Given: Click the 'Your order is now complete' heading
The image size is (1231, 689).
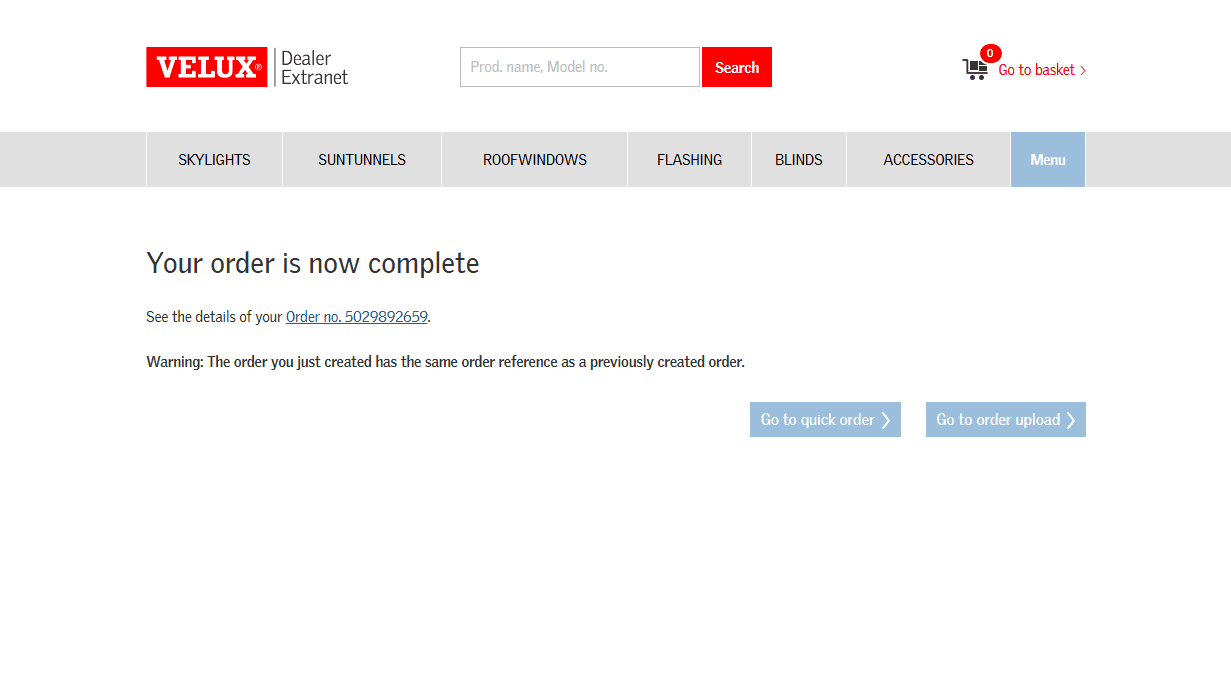Looking at the screenshot, I should point(313,263).
